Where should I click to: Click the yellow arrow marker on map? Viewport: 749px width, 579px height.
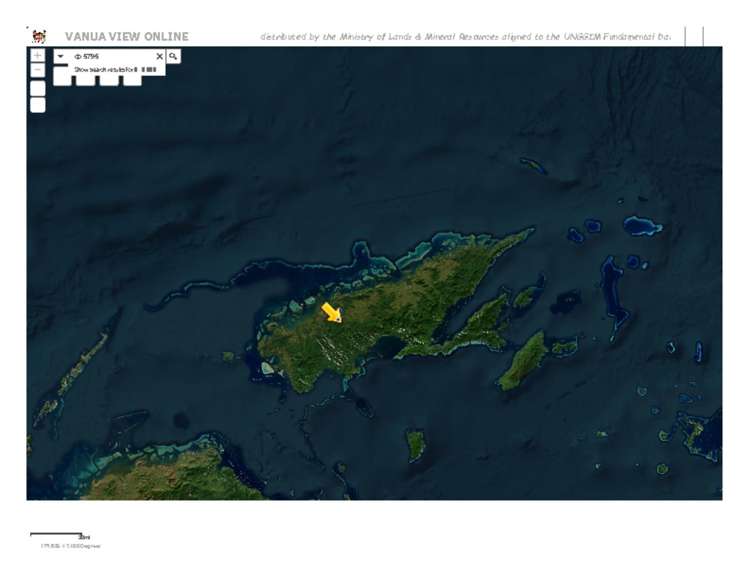pos(332,312)
